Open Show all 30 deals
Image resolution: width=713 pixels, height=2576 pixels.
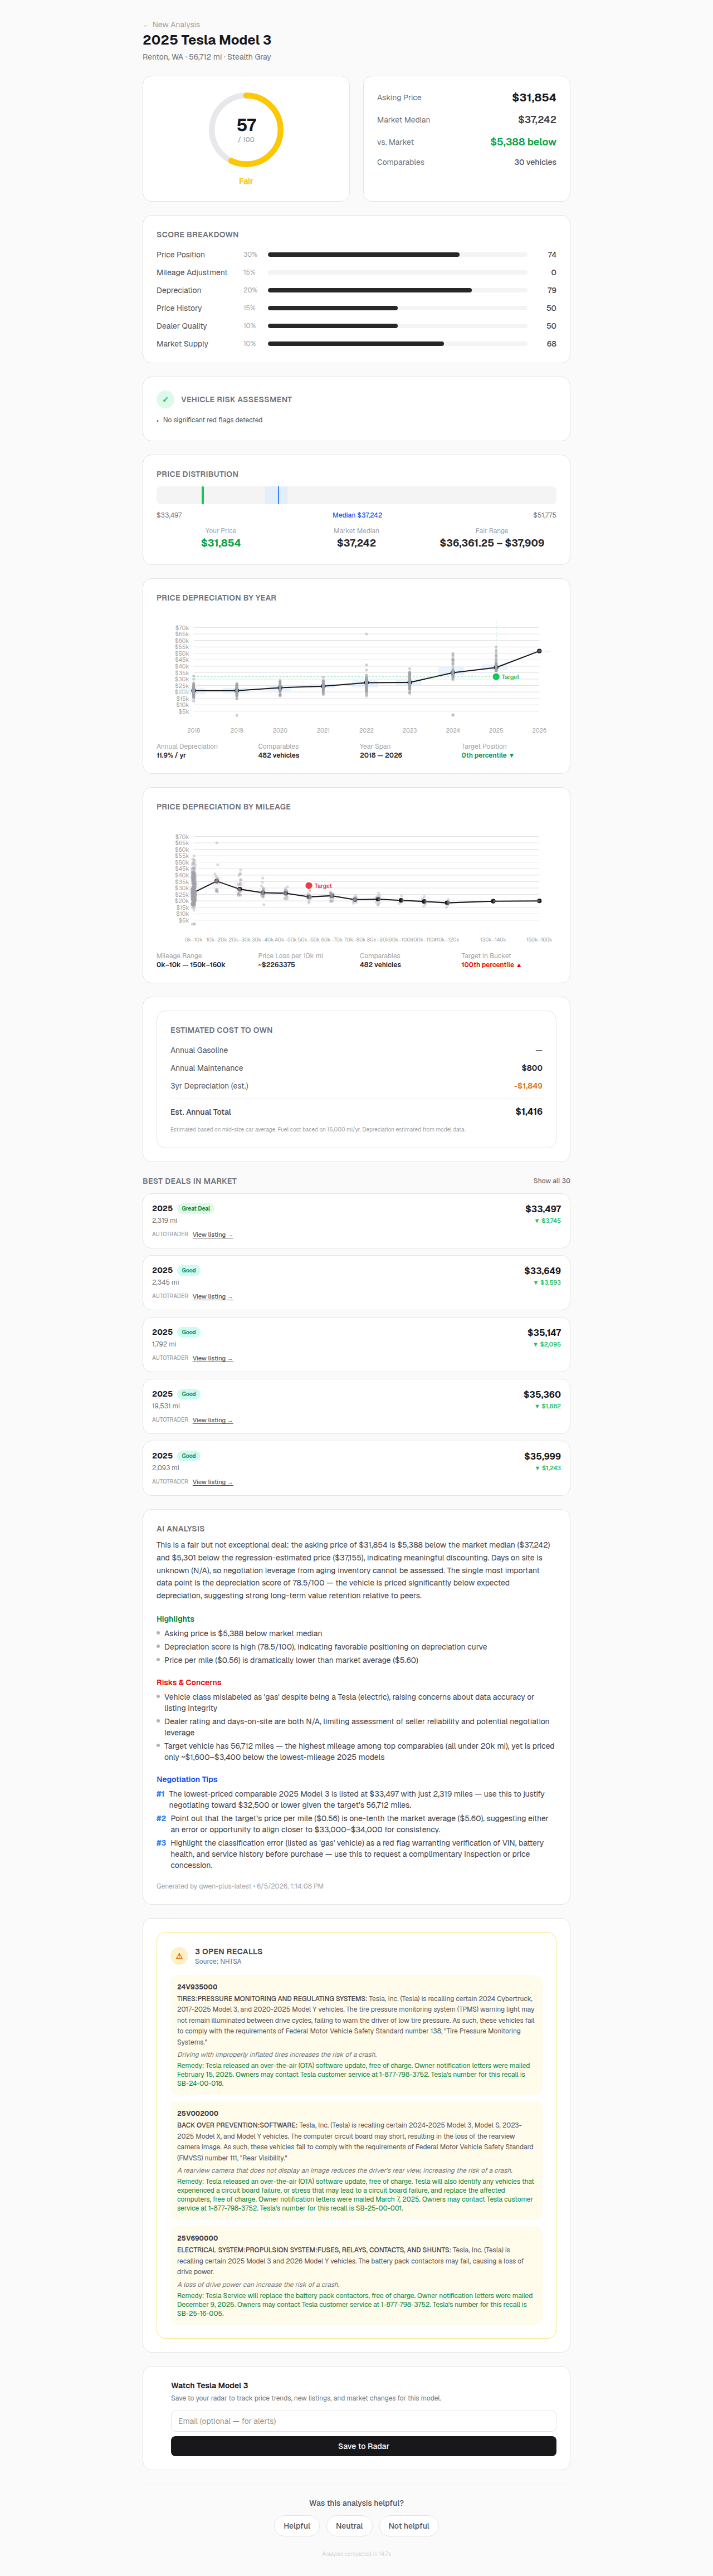coord(551,1181)
